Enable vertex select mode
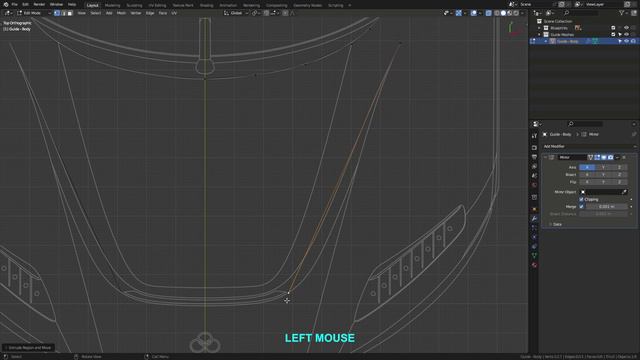640x360 pixels. (57, 13)
